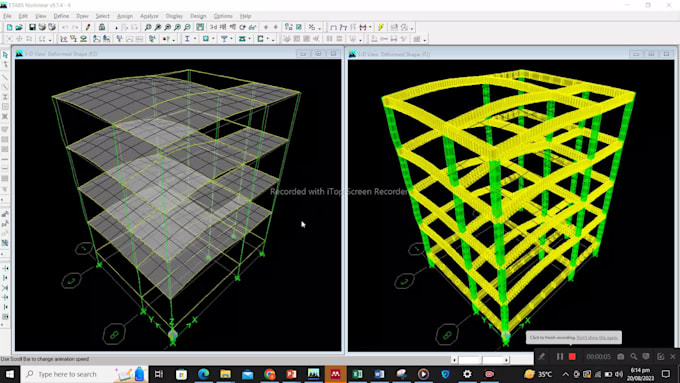This screenshot has width=680, height=383.
Task: Click the Rotate 3D View icon
Action: (x=242, y=27)
